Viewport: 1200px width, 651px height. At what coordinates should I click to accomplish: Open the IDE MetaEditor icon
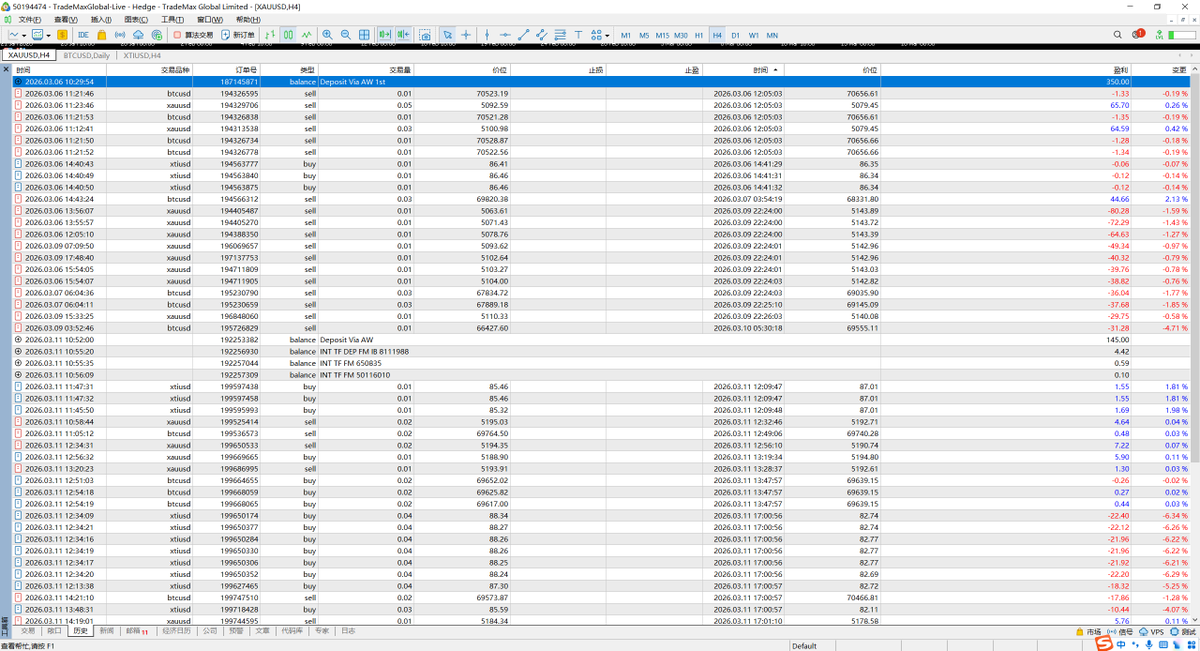point(83,35)
